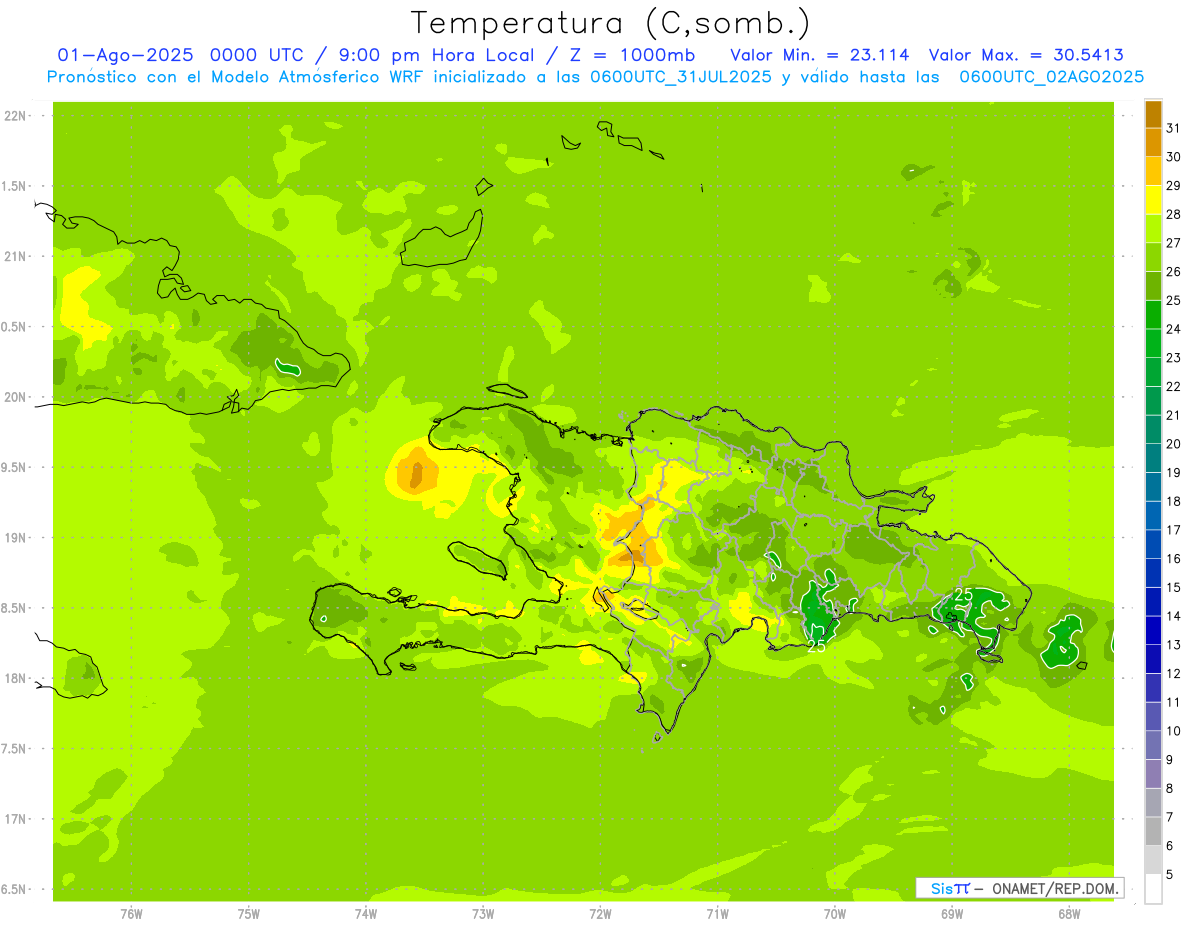Click the "Temperatura (C,somb.)" map title
Screen dimensions: 1200x927
pyautogui.click(x=611, y=23)
